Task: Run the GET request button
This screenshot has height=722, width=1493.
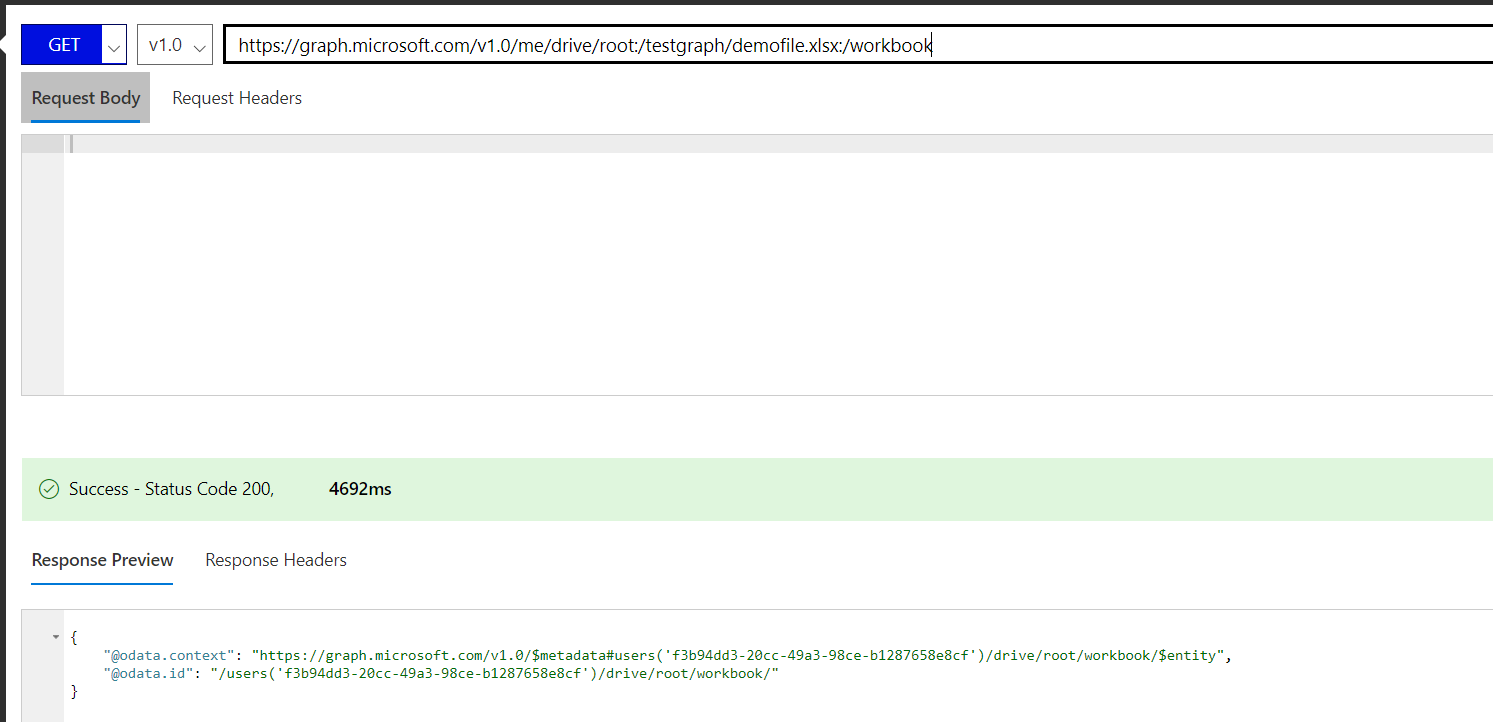Action: click(62, 45)
